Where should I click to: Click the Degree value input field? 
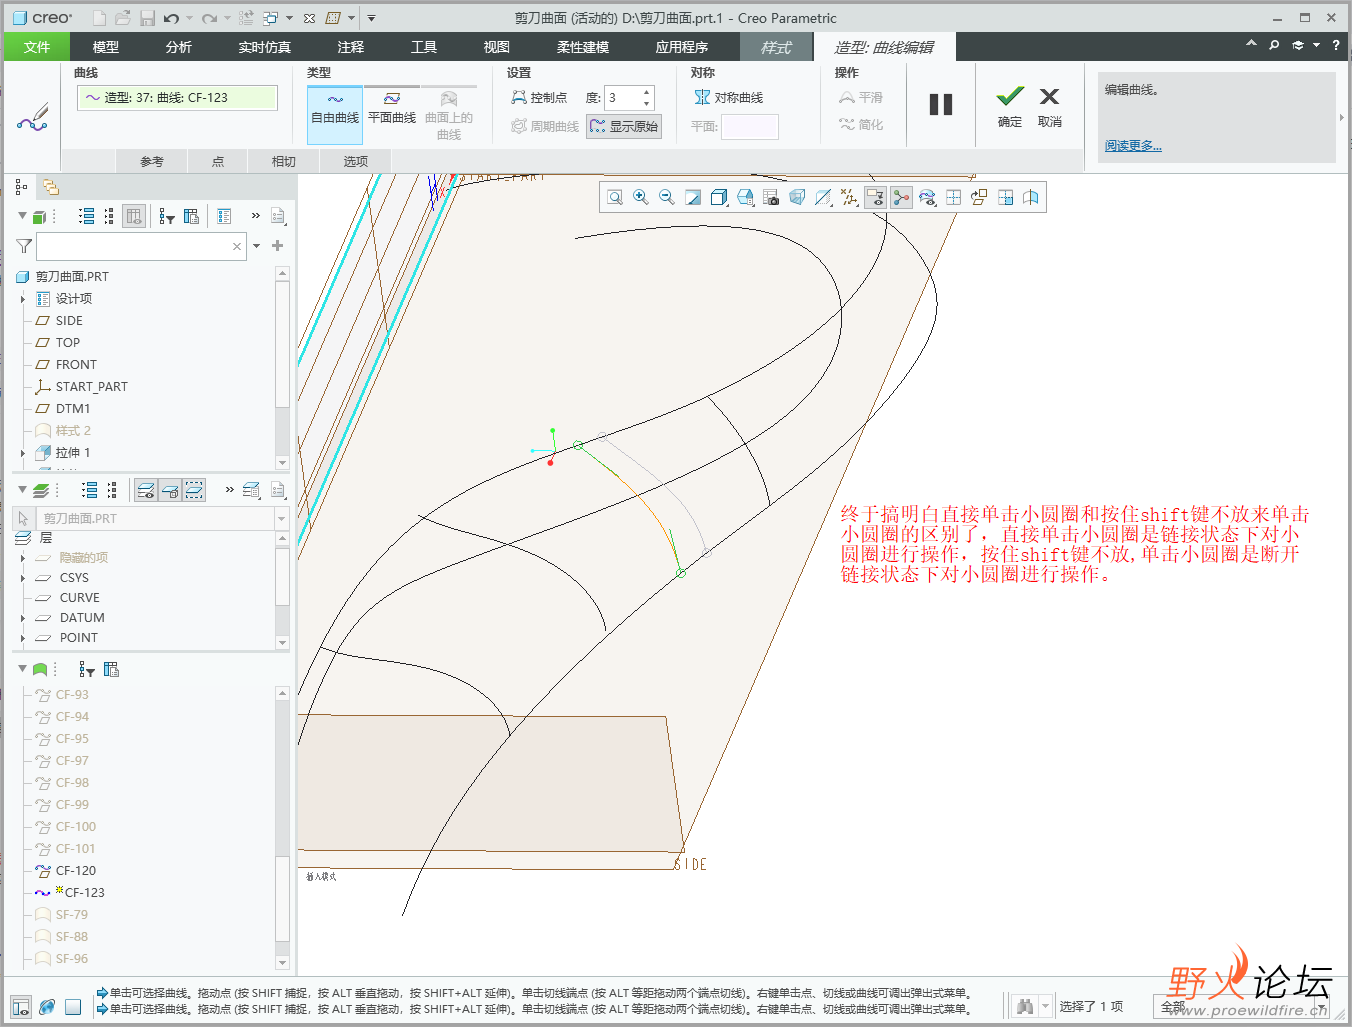coord(622,98)
